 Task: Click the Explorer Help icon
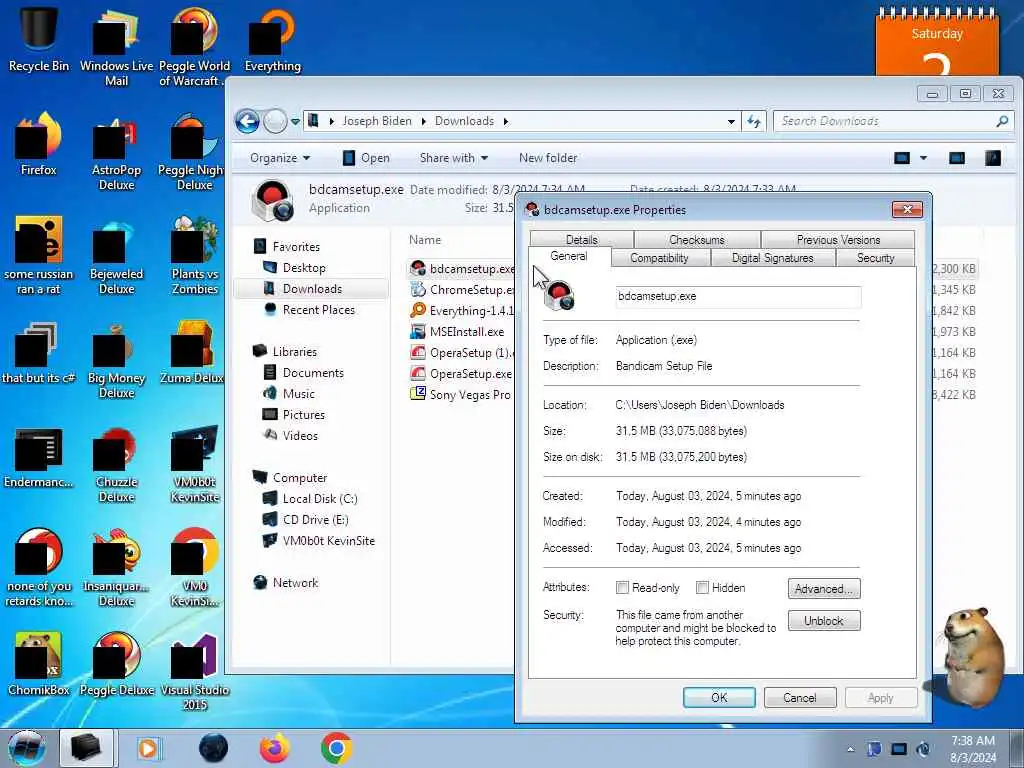coord(993,158)
